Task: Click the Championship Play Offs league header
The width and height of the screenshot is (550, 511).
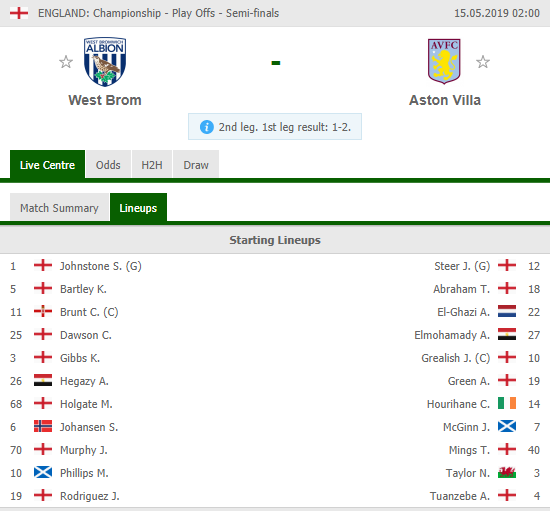Action: click(x=159, y=13)
